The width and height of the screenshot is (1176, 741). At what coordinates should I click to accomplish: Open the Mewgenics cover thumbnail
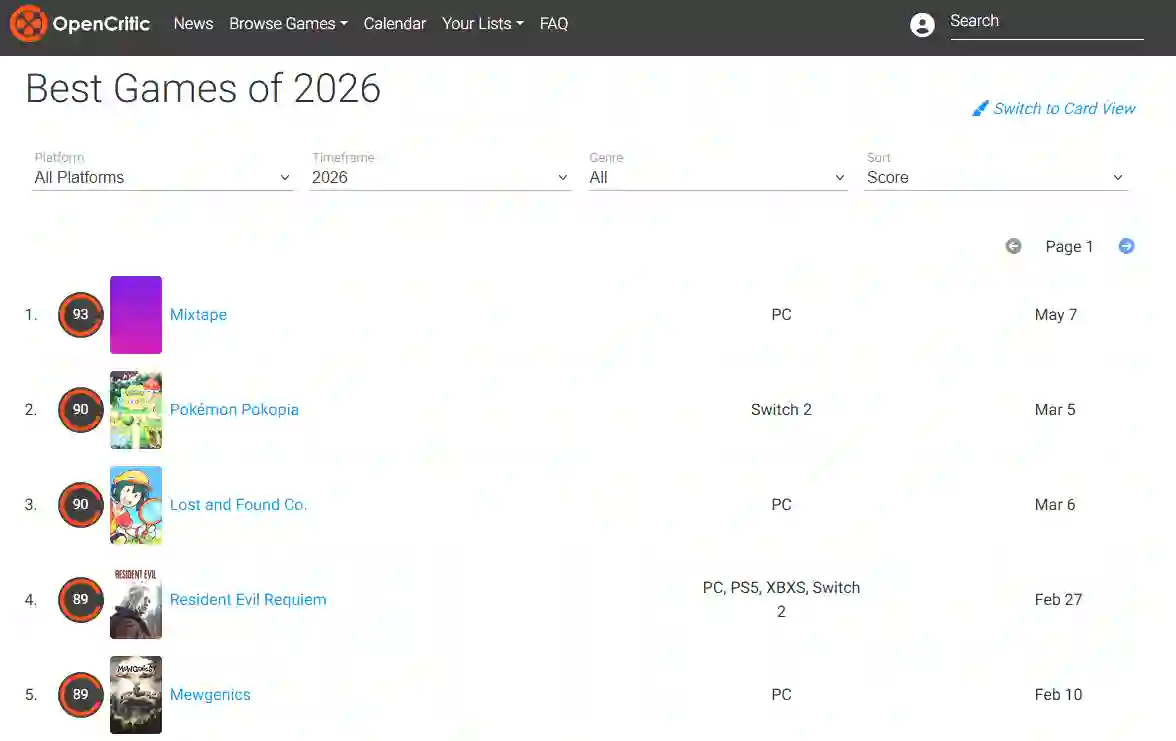coord(136,695)
